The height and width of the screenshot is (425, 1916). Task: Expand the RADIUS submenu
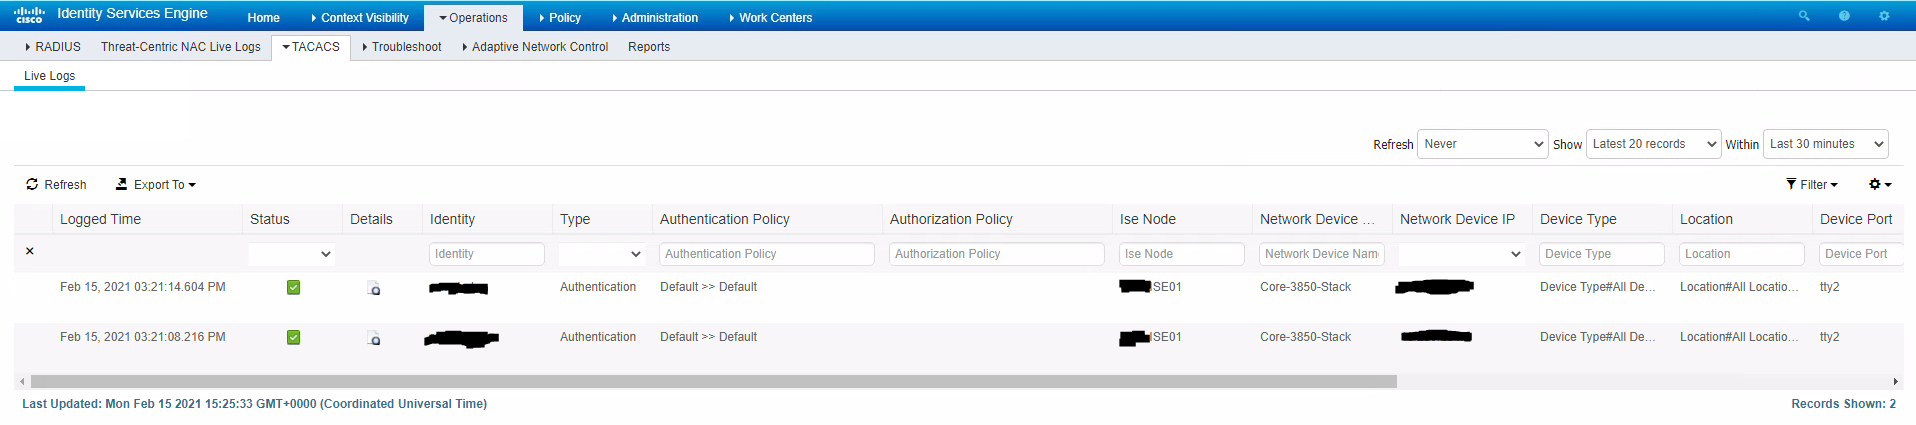tap(52, 47)
